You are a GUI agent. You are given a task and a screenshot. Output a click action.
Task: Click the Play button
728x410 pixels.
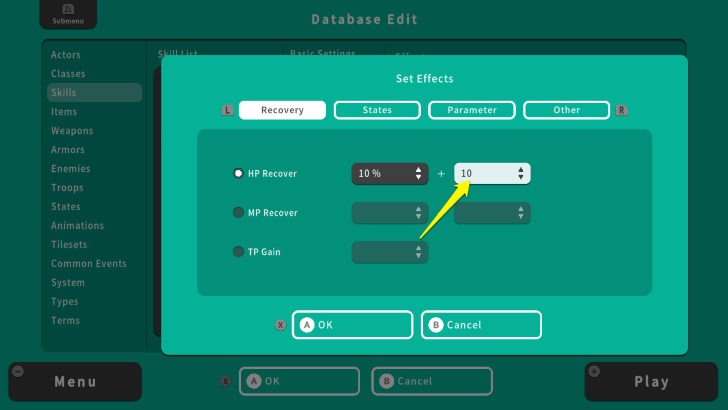coord(651,382)
